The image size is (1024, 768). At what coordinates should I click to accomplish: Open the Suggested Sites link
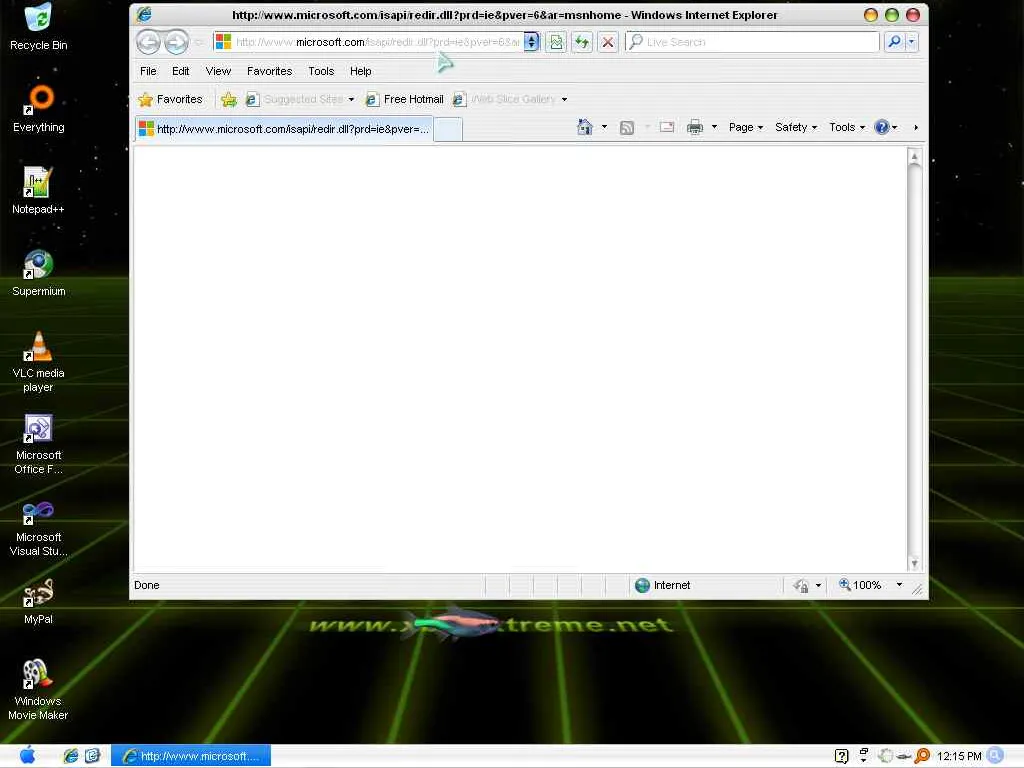[x=295, y=99]
